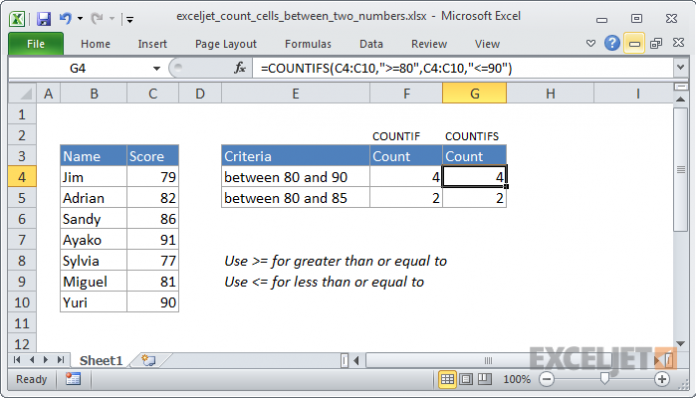This screenshot has height=398, width=696.
Task: Select Sylvia's score 77
Action: pyautogui.click(x=153, y=261)
